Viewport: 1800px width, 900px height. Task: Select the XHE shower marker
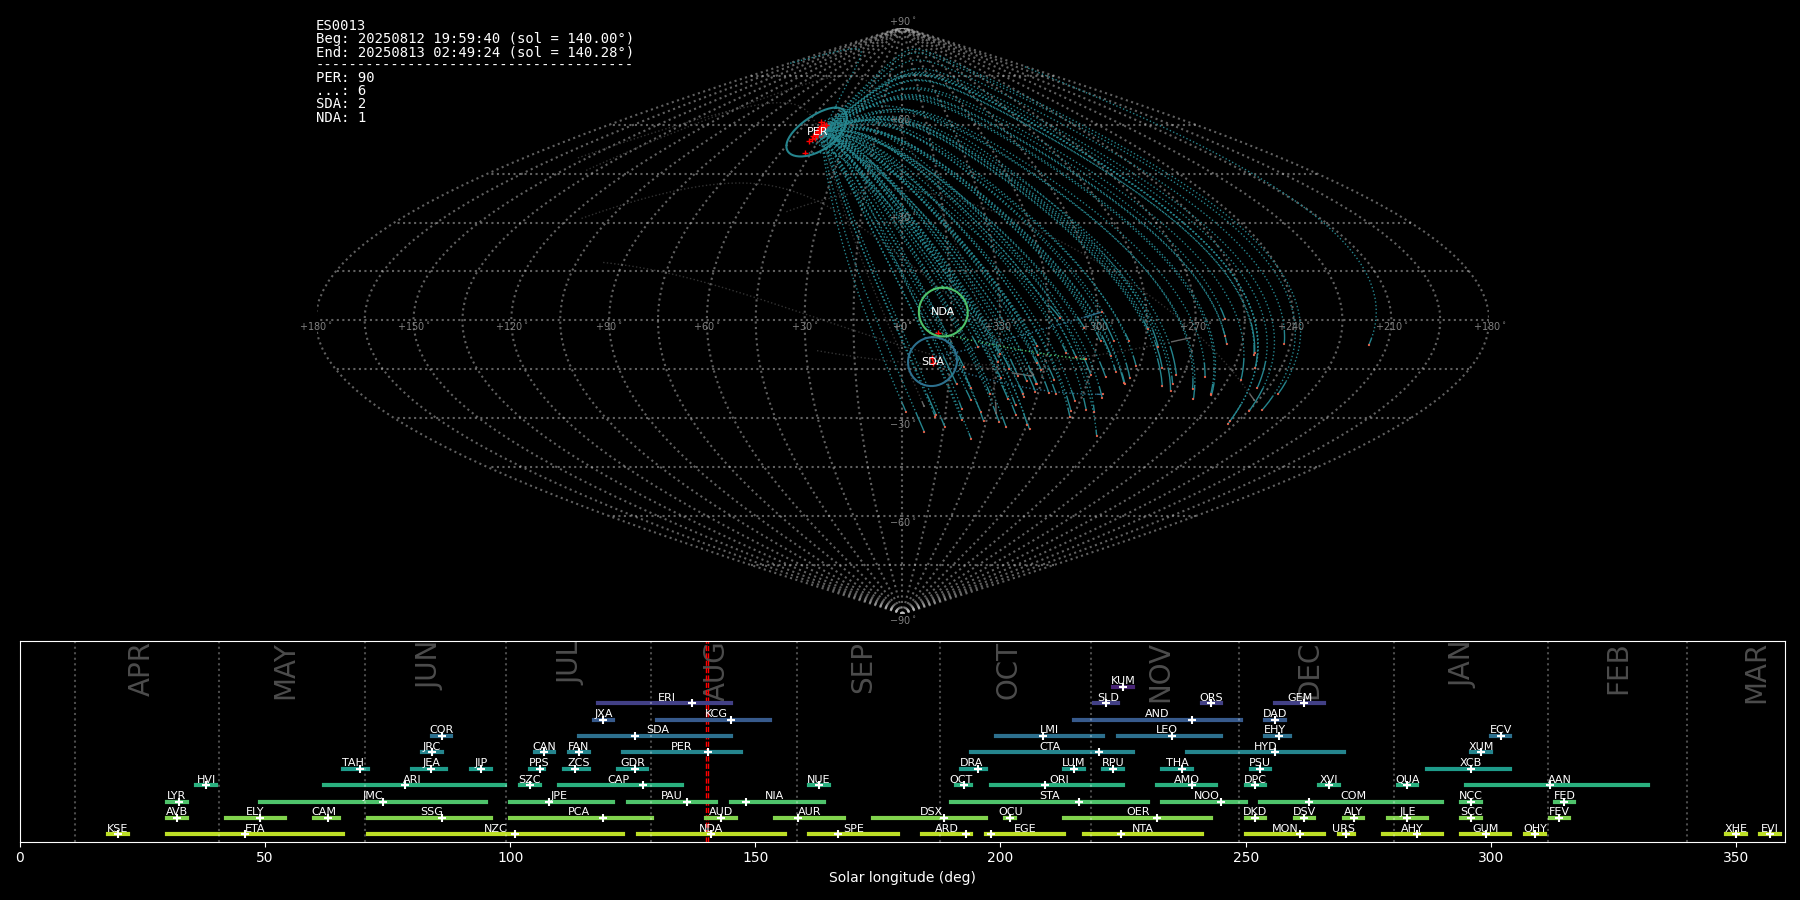1735,834
